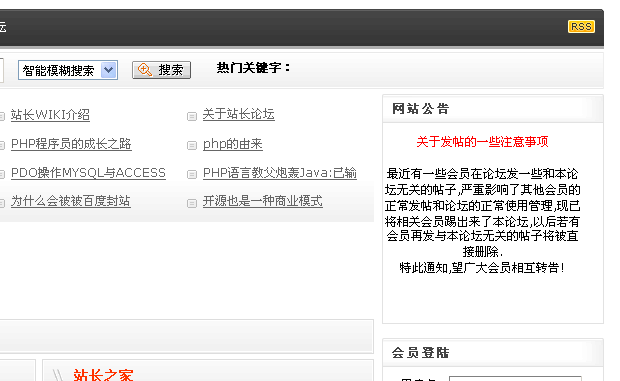
Task: Open PHP语言教父炮轰Java:已输 article link
Action: [280, 173]
